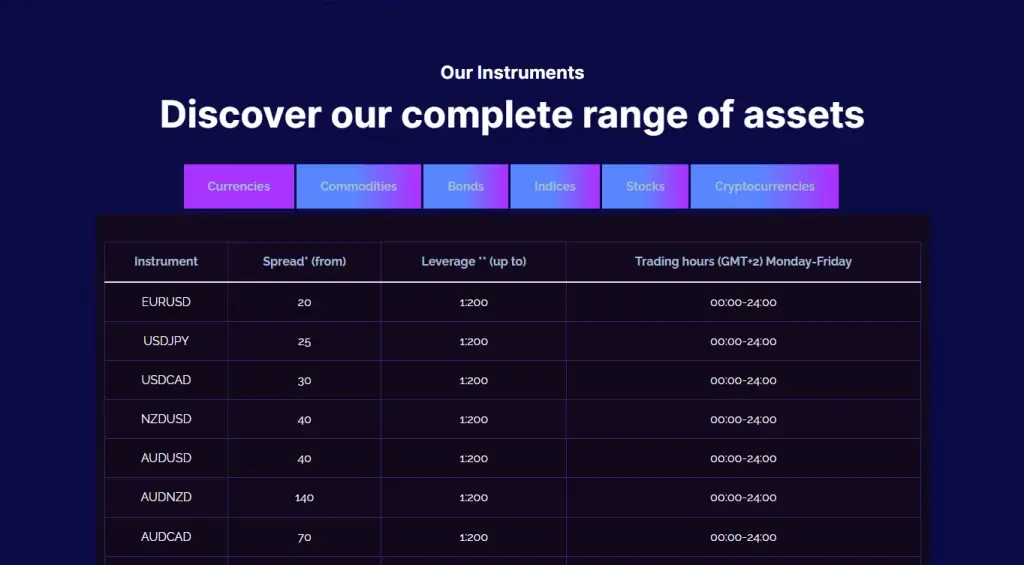
Task: Click trading hours 00:00-24:00 in NZDUSD row
Action: tap(743, 420)
